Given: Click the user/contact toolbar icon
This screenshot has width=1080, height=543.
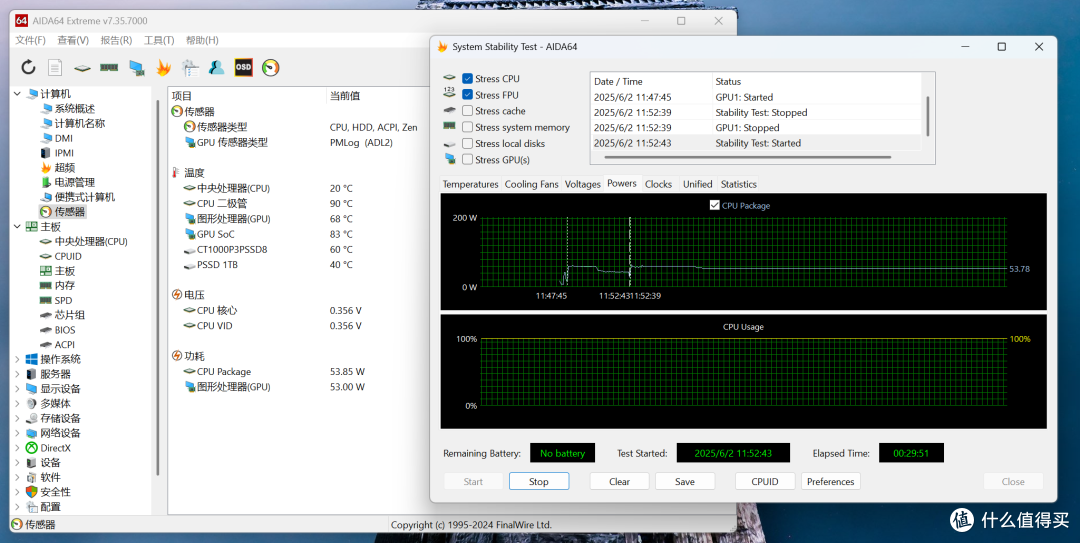Looking at the screenshot, I should coord(216,68).
